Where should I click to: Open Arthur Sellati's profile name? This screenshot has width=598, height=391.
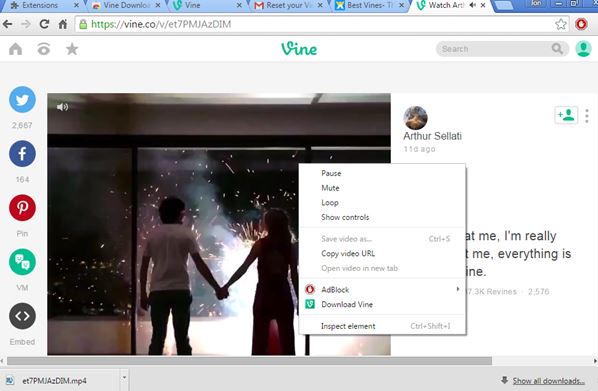tap(432, 136)
